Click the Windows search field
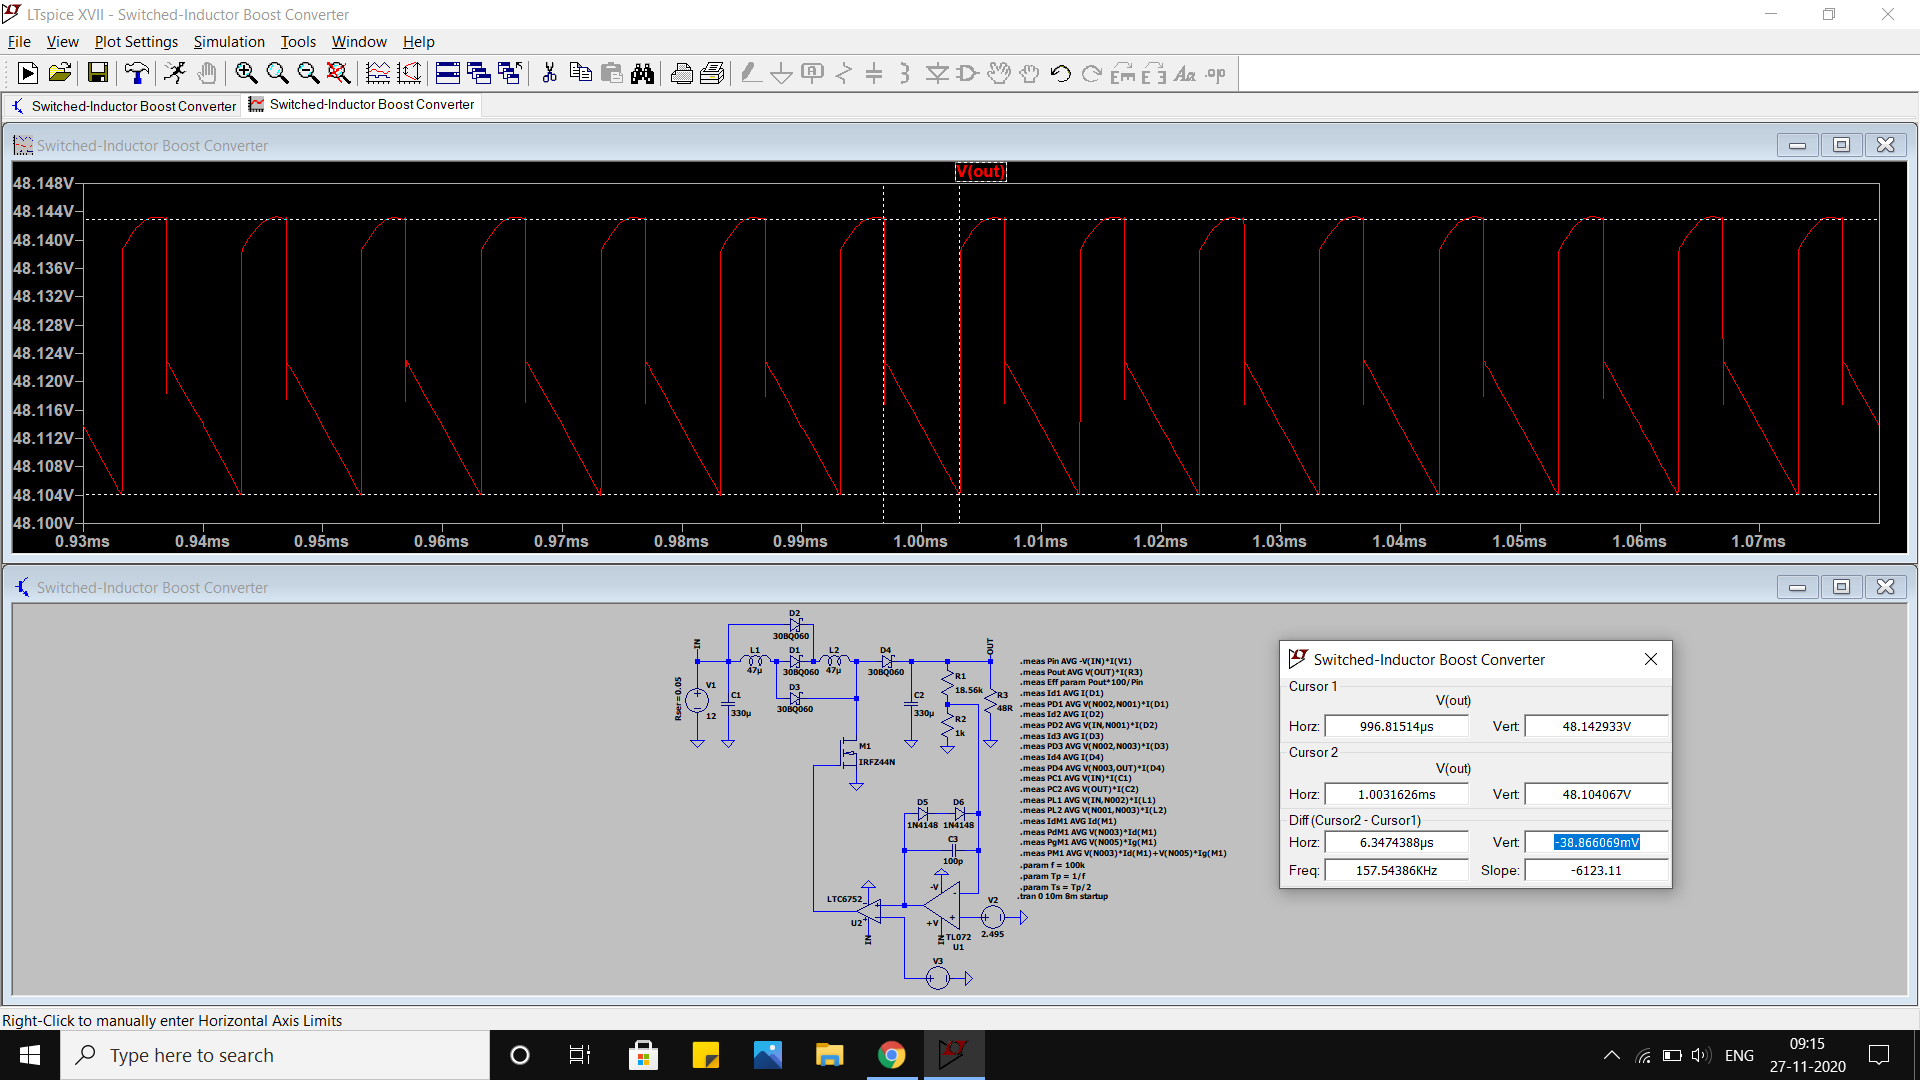The image size is (1920, 1080). (x=275, y=1055)
